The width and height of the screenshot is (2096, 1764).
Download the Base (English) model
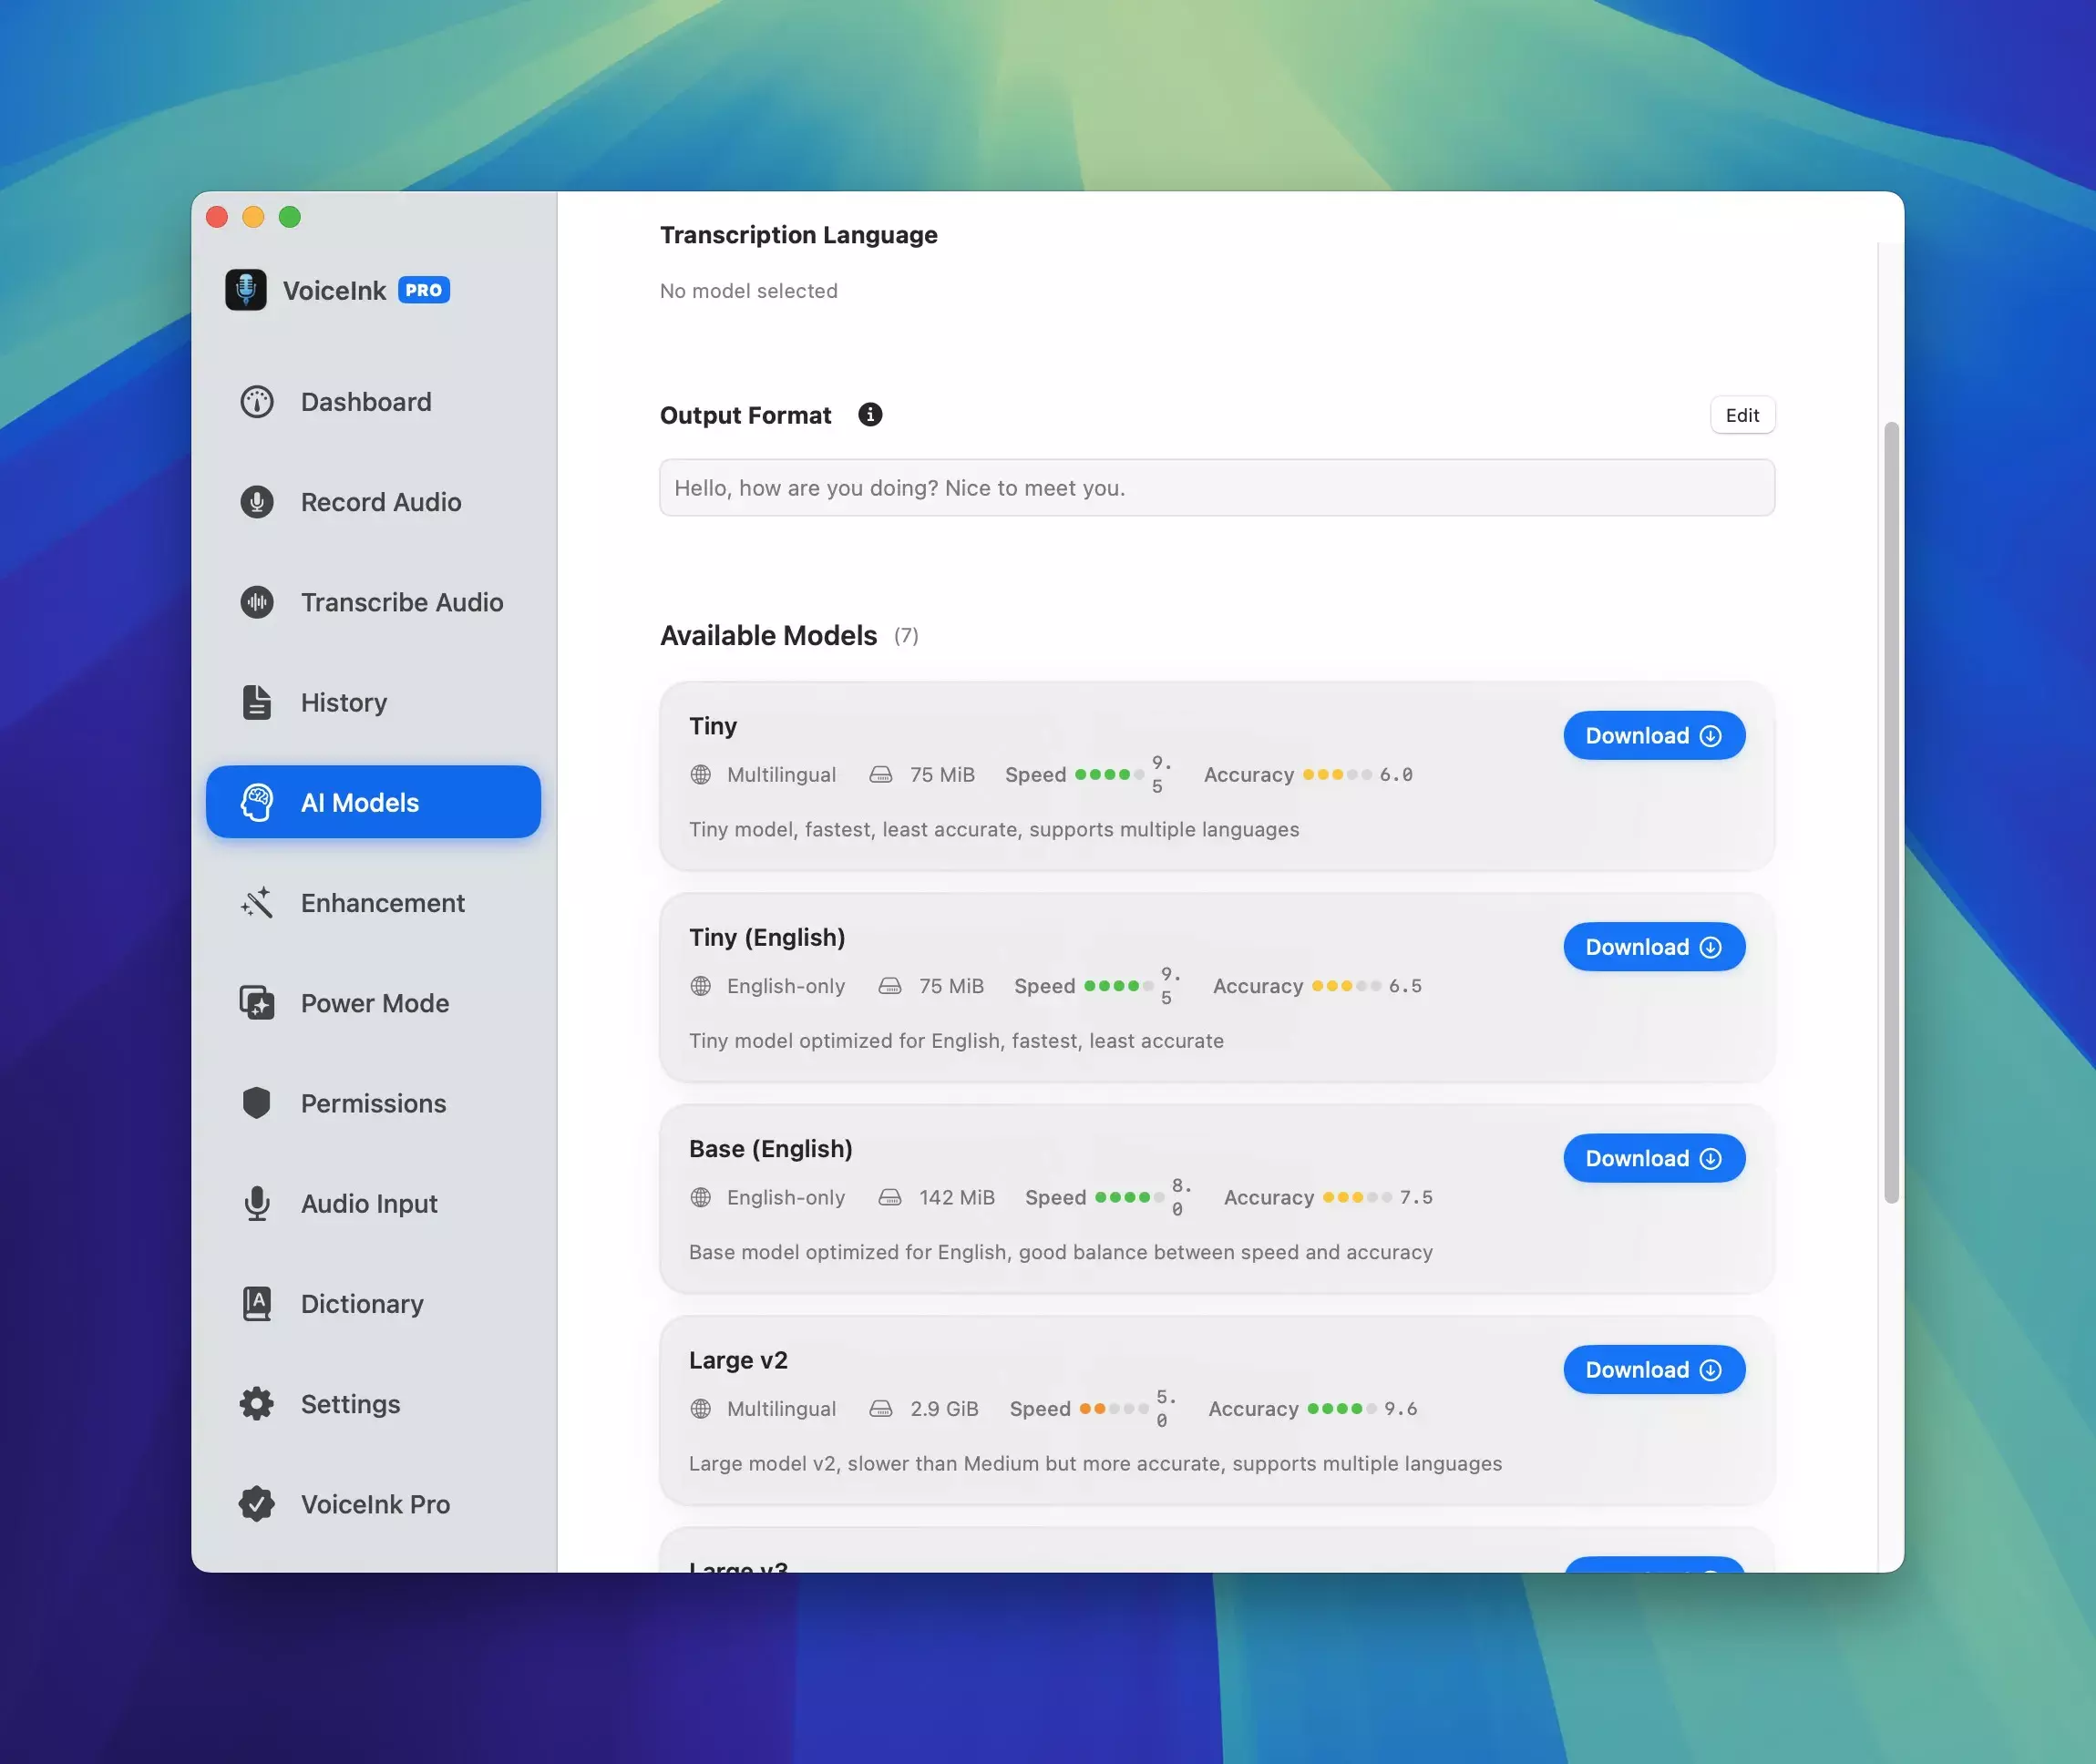tap(1653, 1158)
